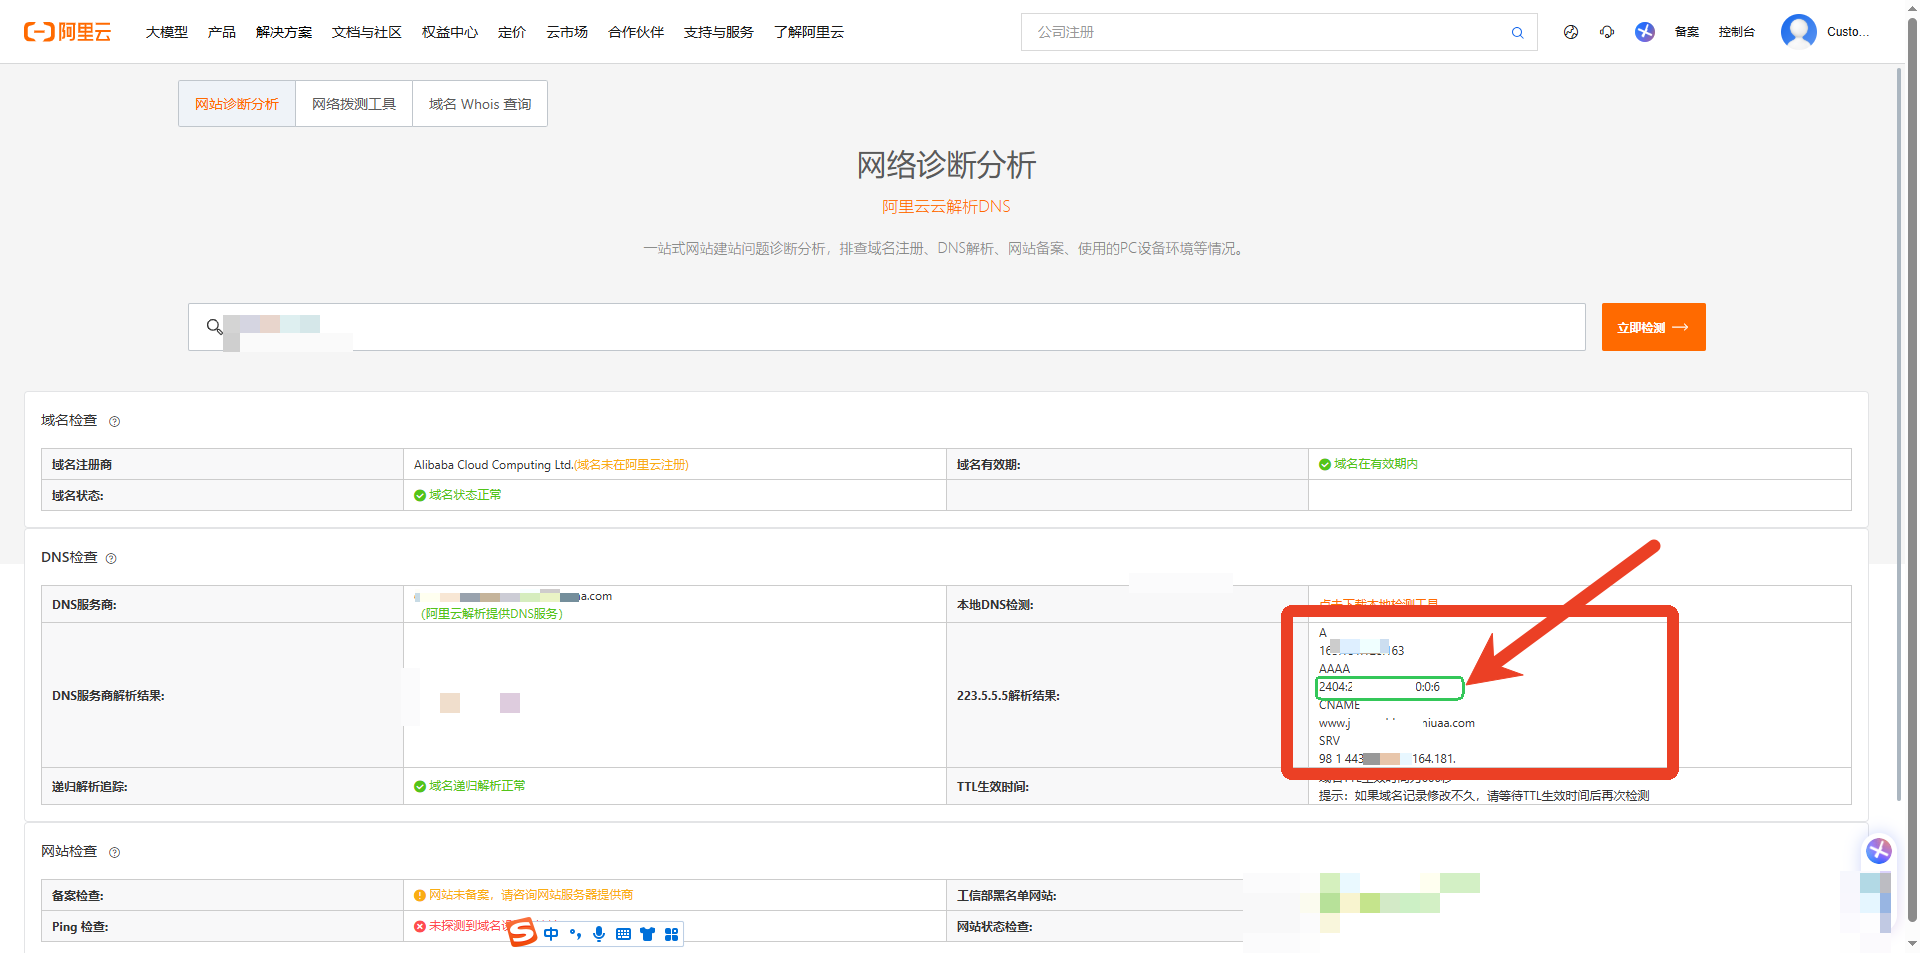Open the 文档与社区 menu
The height and width of the screenshot is (953, 1920).
pos(367,32)
